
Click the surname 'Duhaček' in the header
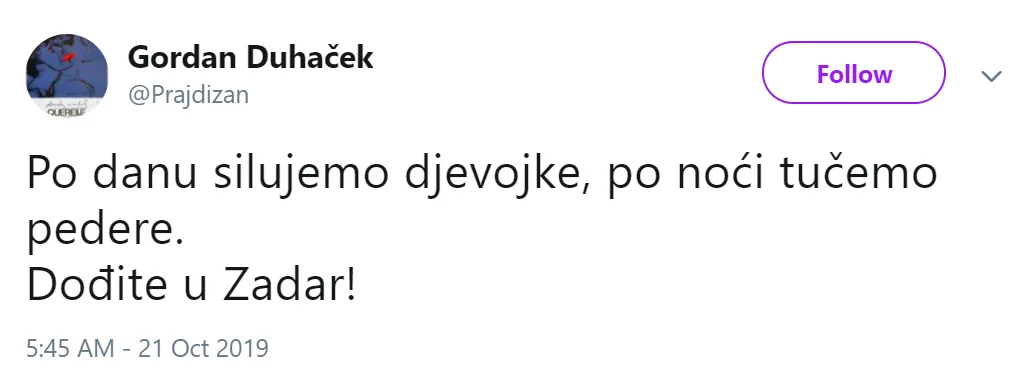click(x=310, y=57)
